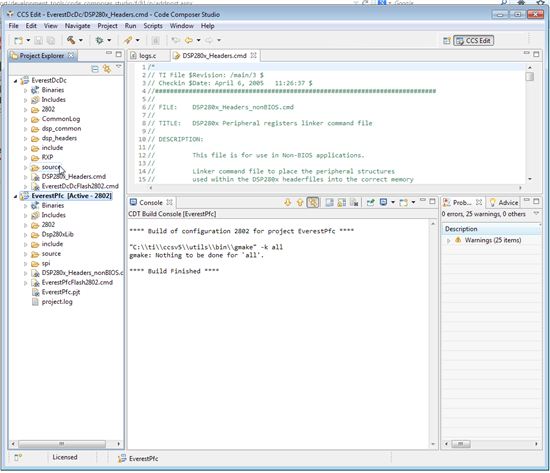Open the Open Perspective icon beside CCS Edit
Screen dimensions: 550x473
(x=447, y=41)
